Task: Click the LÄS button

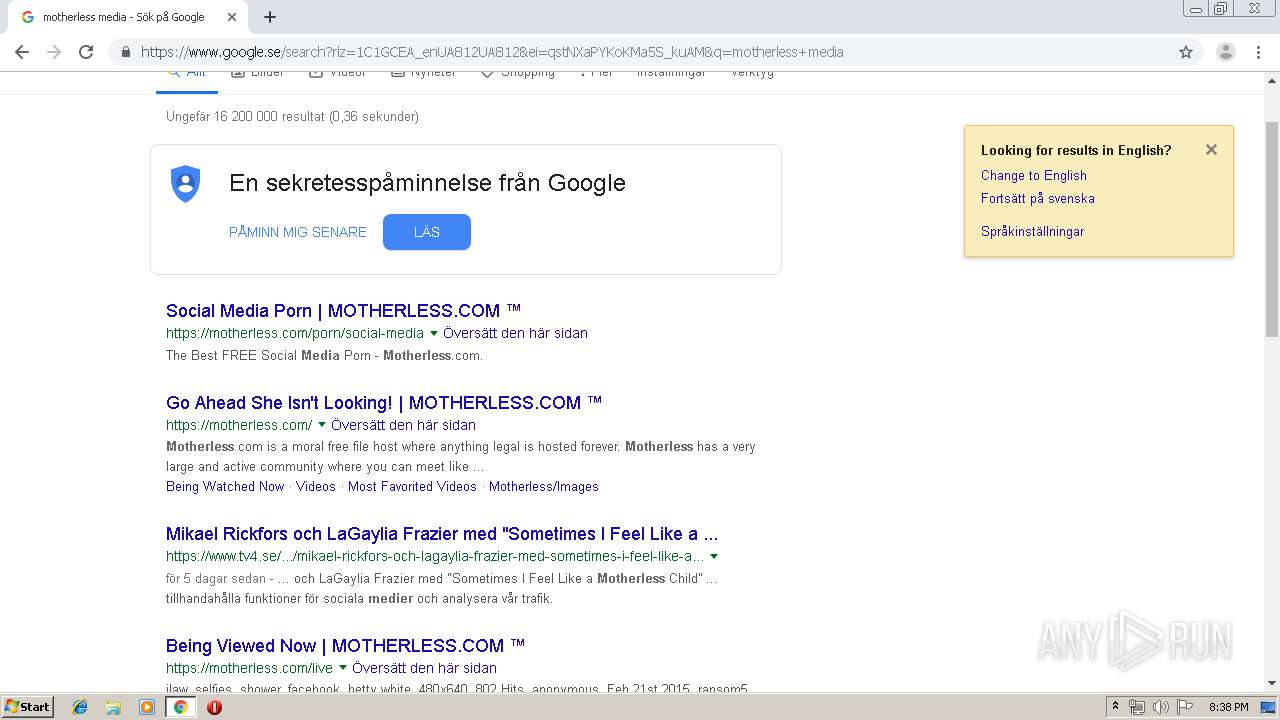Action: 427,232
